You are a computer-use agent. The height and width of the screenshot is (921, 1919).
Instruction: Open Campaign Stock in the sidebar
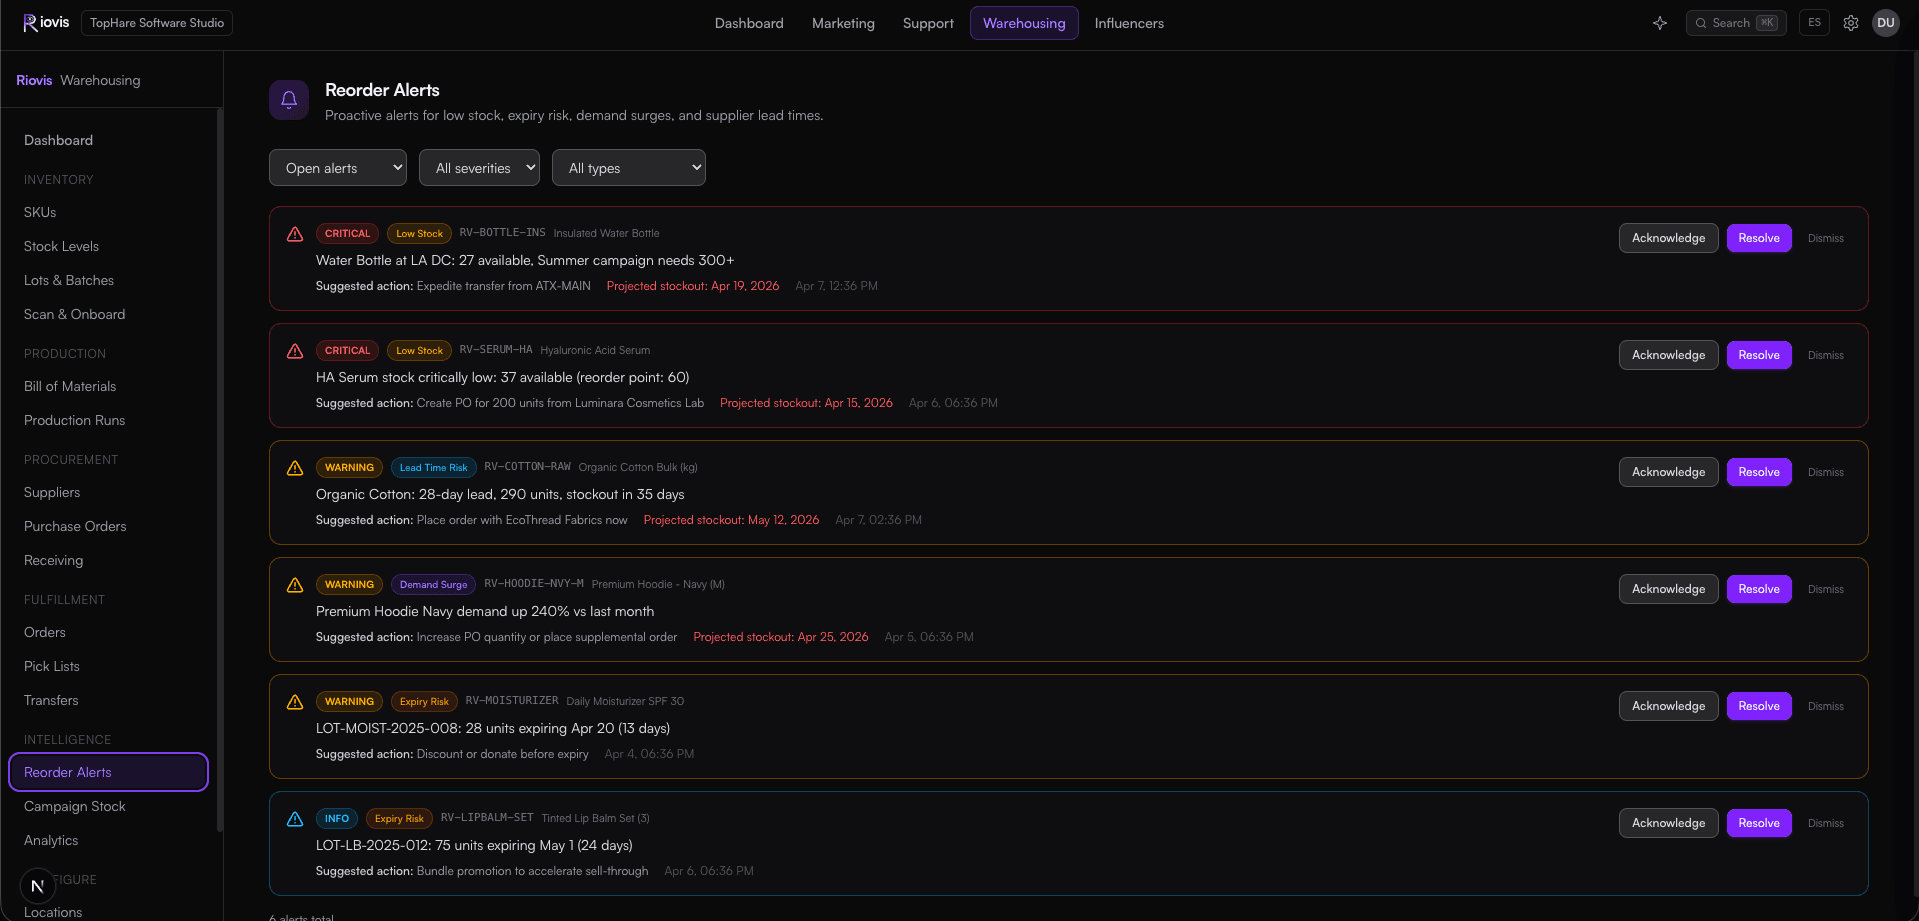[109, 807]
